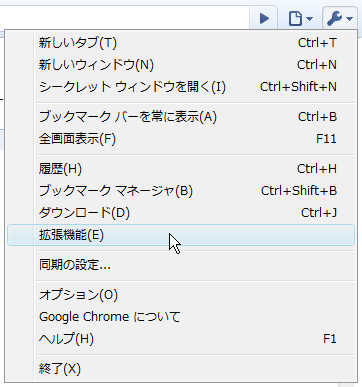Image resolution: width=362 pixels, height=387 pixels.
Task: Toggle ブックマーク バーを常に表示(A)
Action: 181,117
